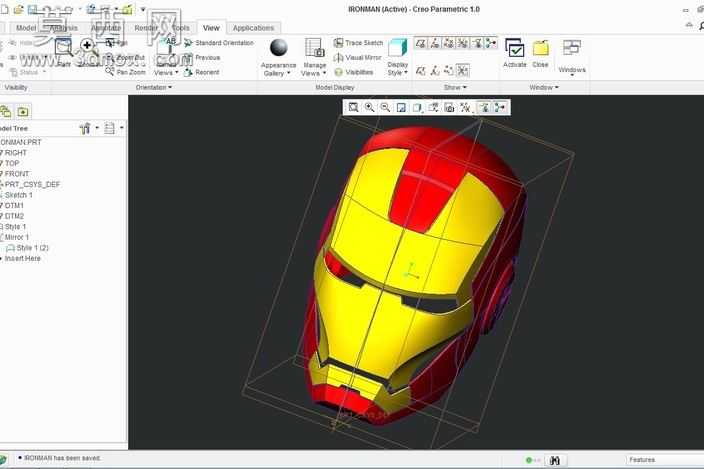Switch to the Analysis ribbon tab
The image size is (704, 469).
click(x=64, y=28)
